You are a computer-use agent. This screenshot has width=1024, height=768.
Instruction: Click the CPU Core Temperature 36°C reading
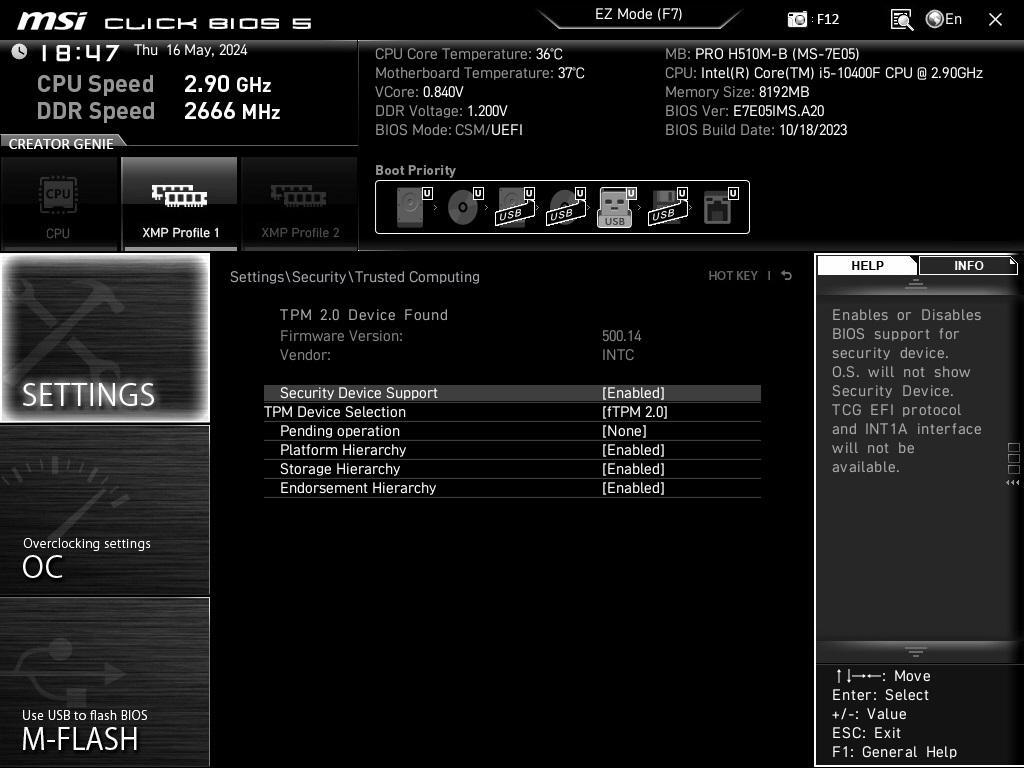pyautogui.click(x=469, y=54)
